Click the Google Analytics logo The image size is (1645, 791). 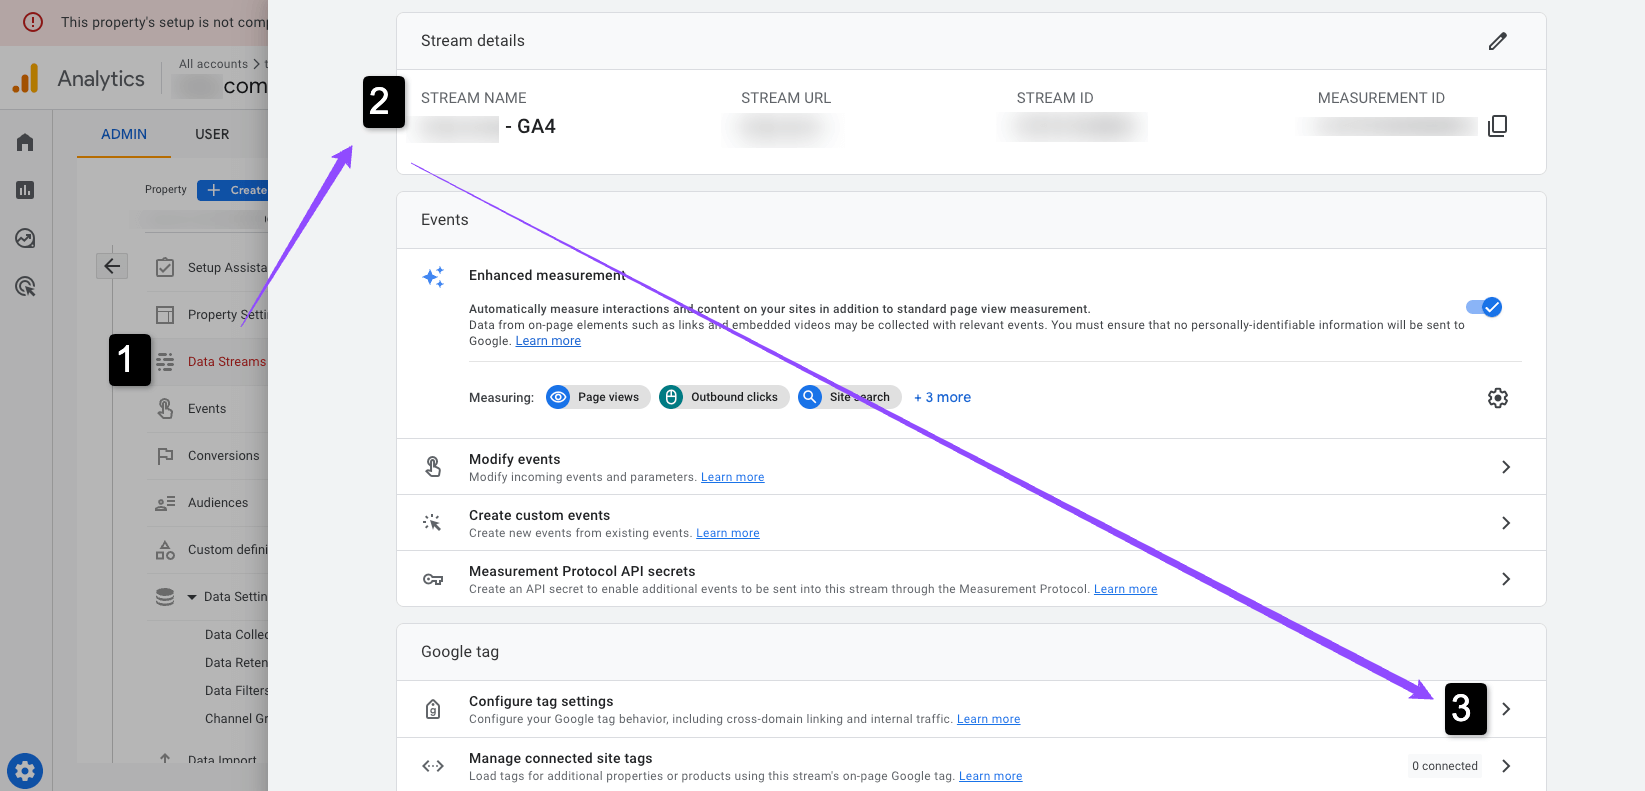click(x=26, y=78)
